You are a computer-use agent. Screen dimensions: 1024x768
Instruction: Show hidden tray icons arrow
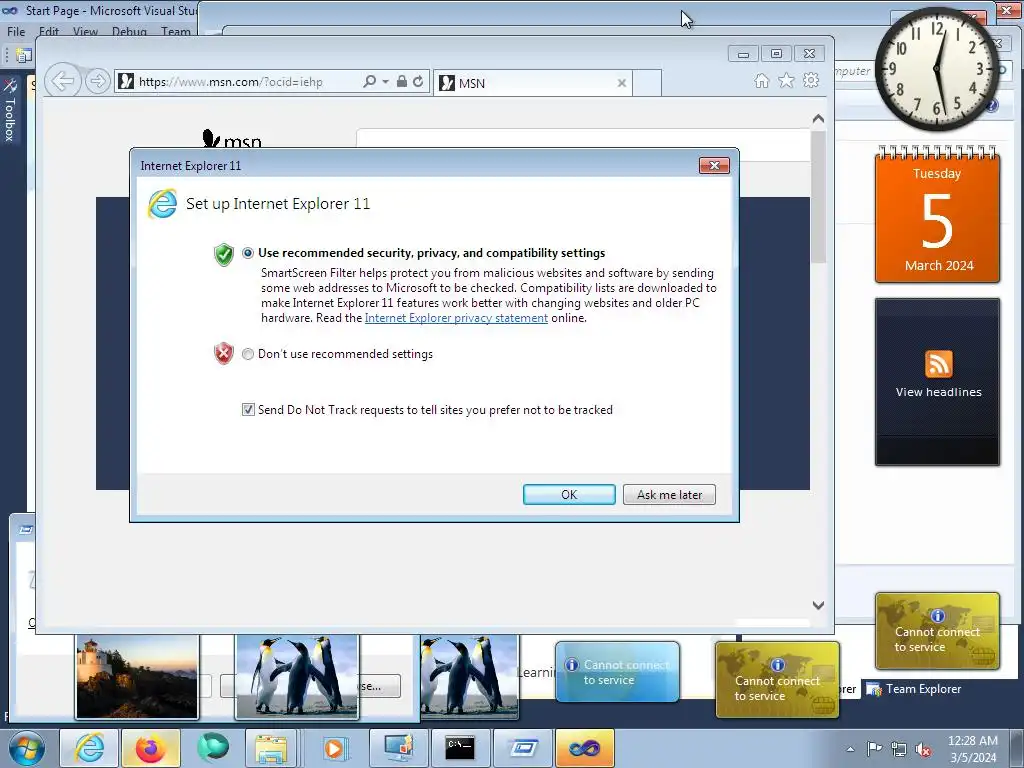click(850, 749)
